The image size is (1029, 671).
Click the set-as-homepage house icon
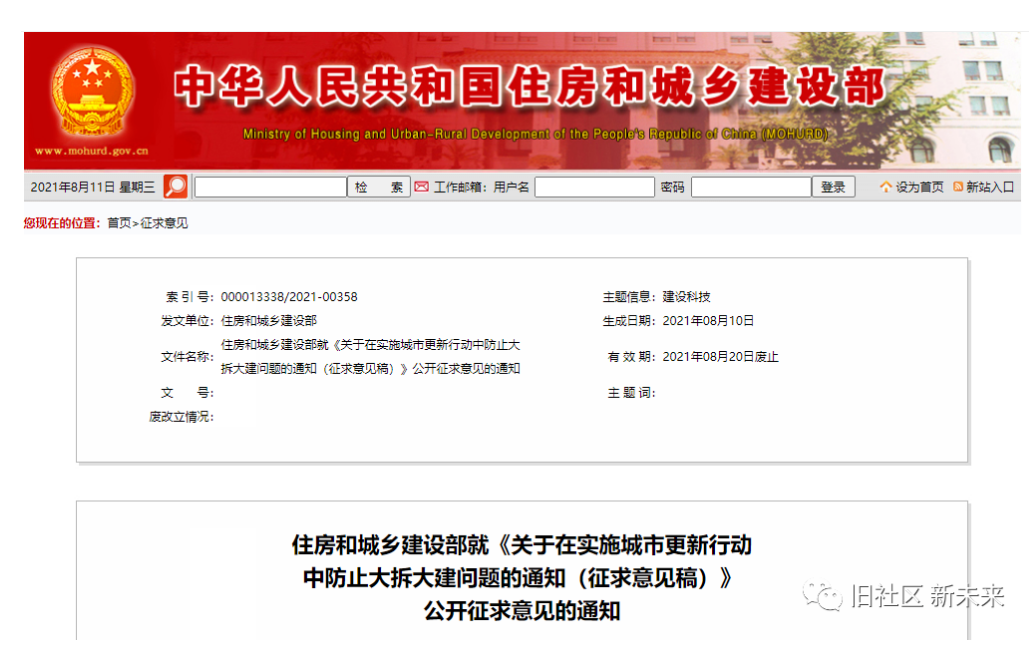pyautogui.click(x=885, y=187)
